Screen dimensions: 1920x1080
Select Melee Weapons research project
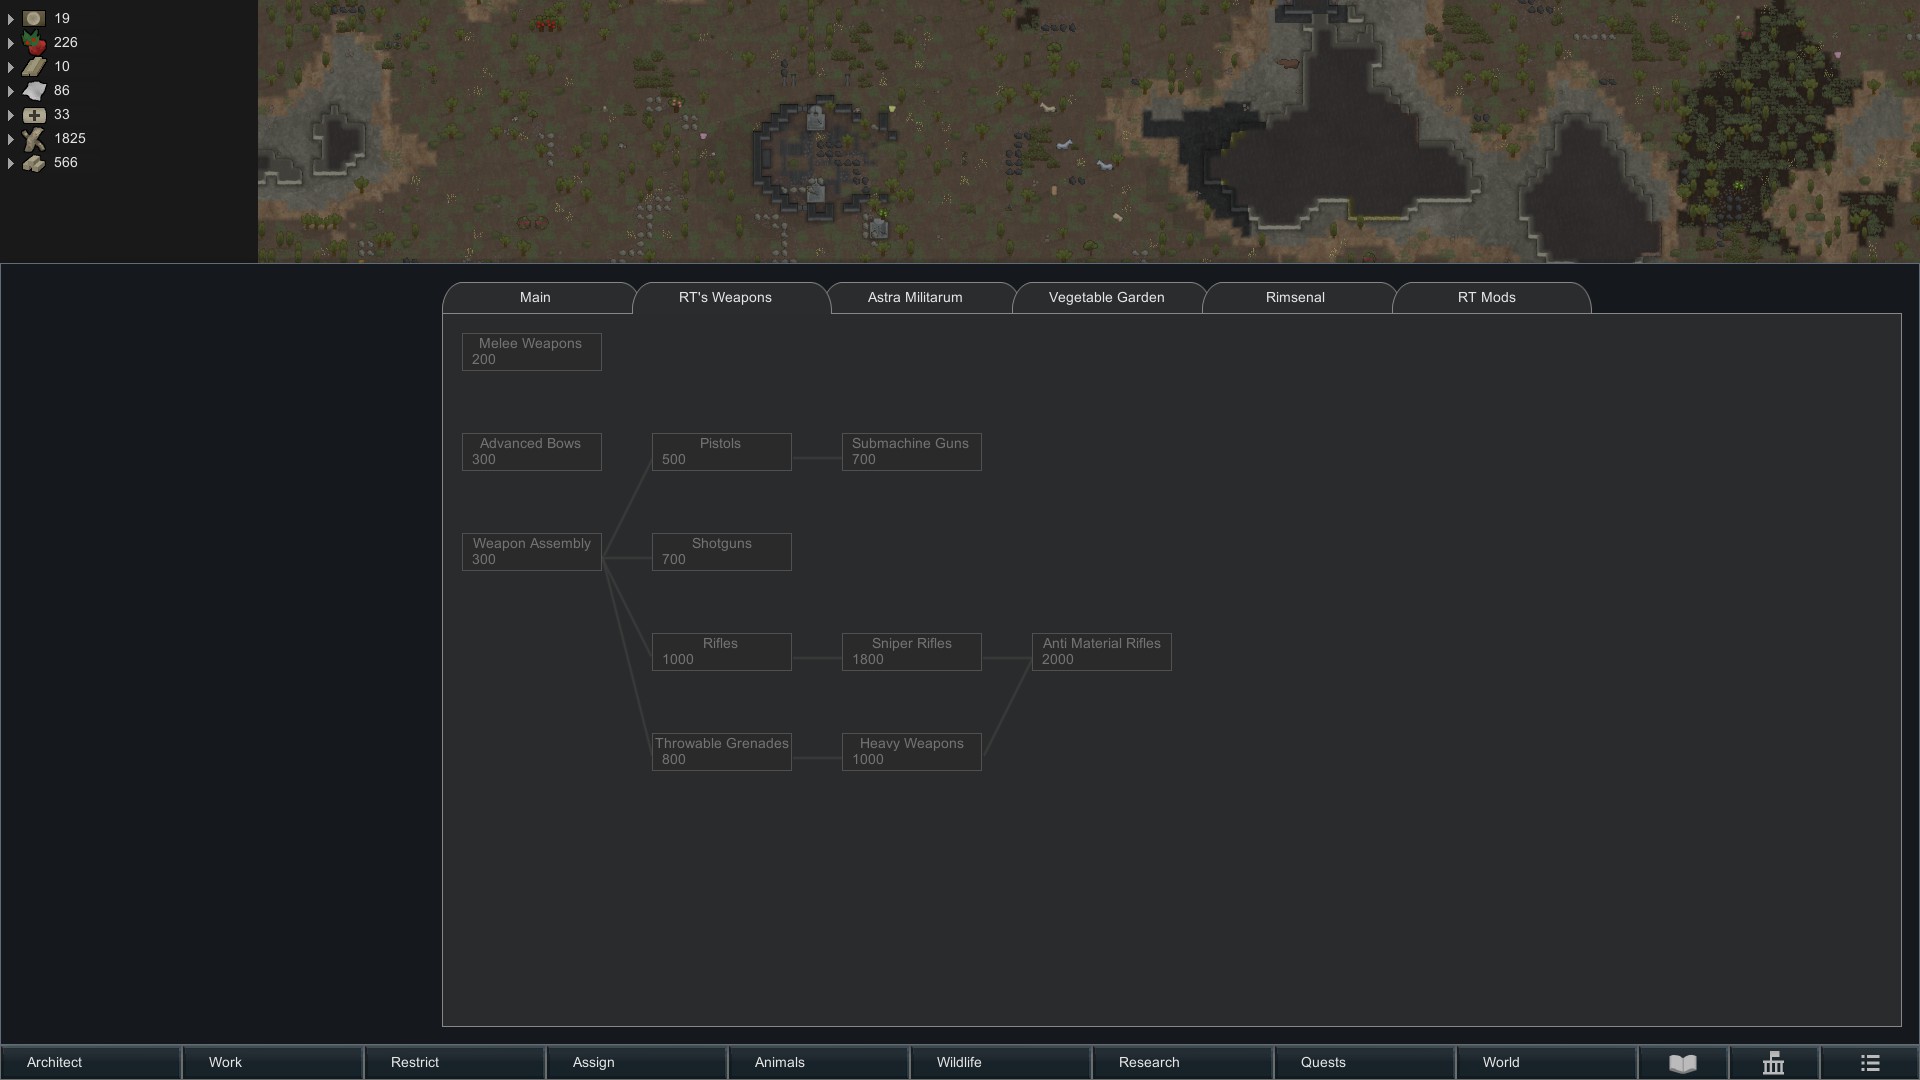[532, 352]
